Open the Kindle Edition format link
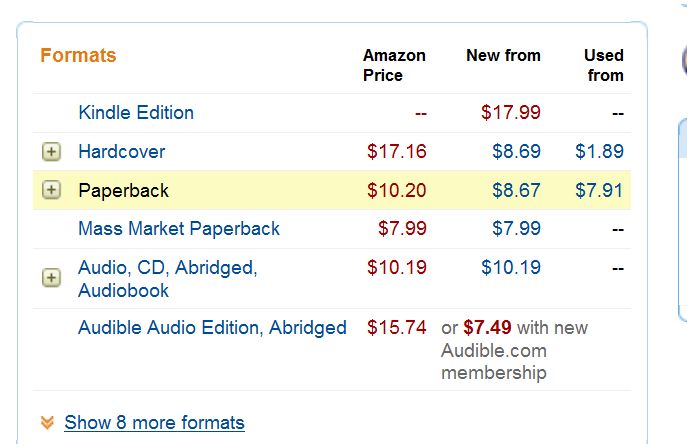The width and height of the screenshot is (691, 448). click(136, 113)
